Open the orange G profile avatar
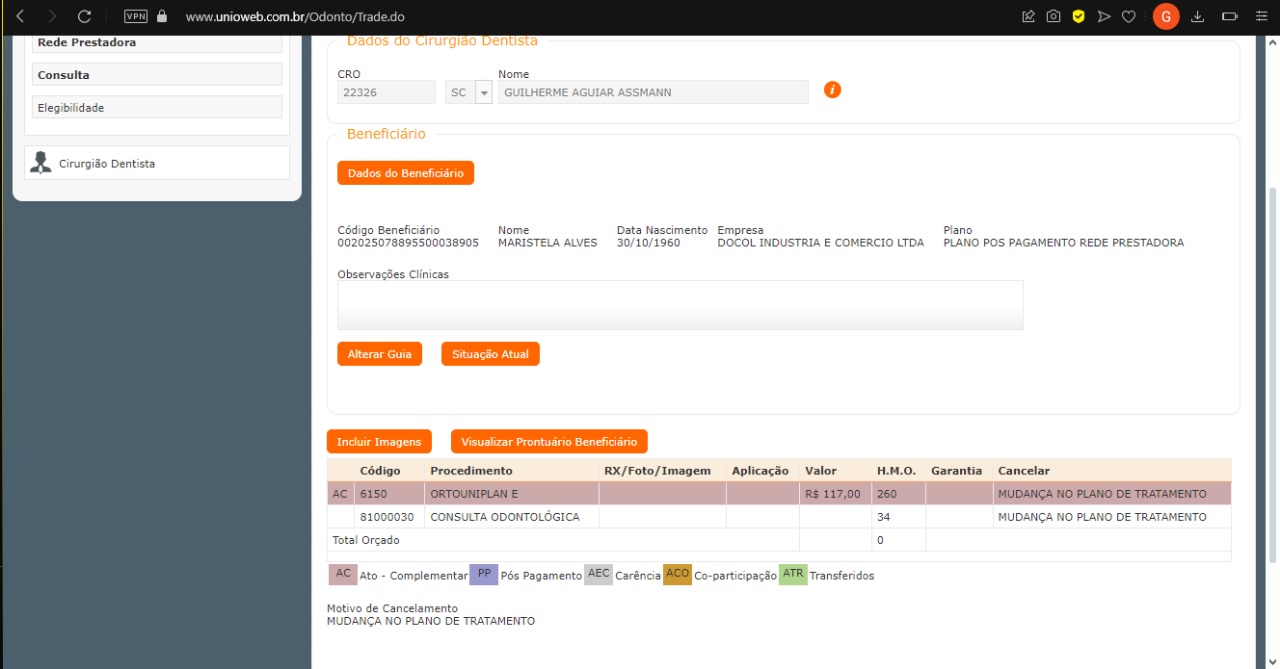The image size is (1280, 669). point(1165,17)
